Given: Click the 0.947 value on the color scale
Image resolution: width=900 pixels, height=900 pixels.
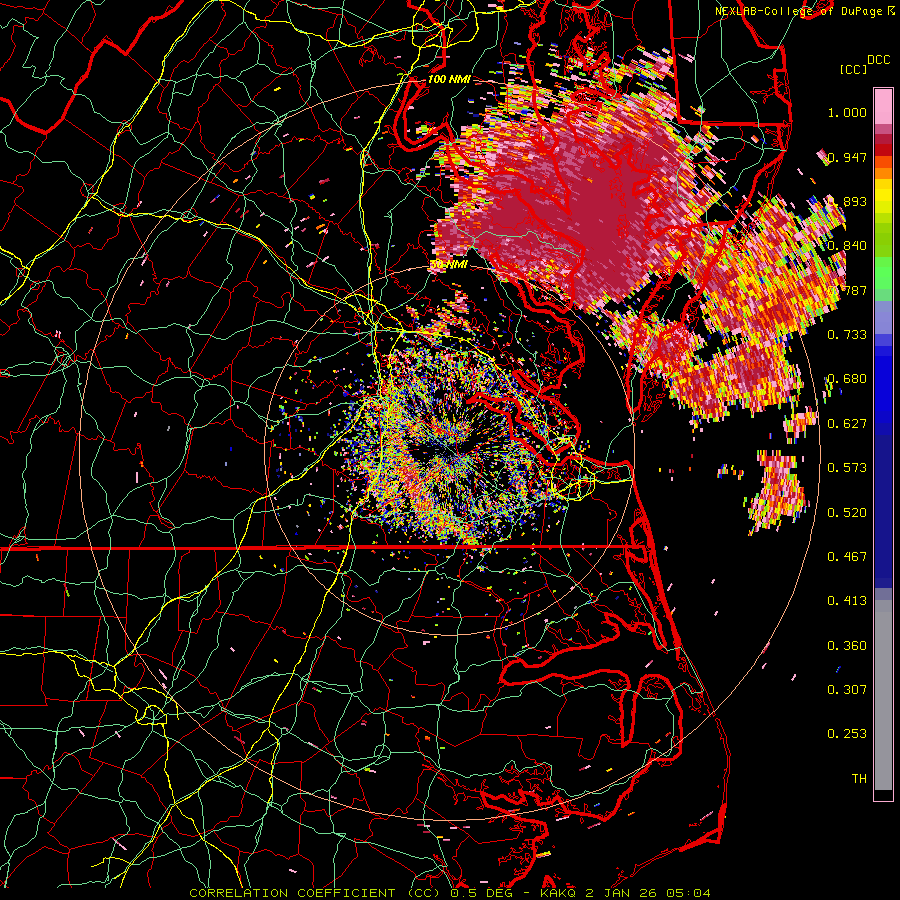Looking at the screenshot, I should (847, 157).
